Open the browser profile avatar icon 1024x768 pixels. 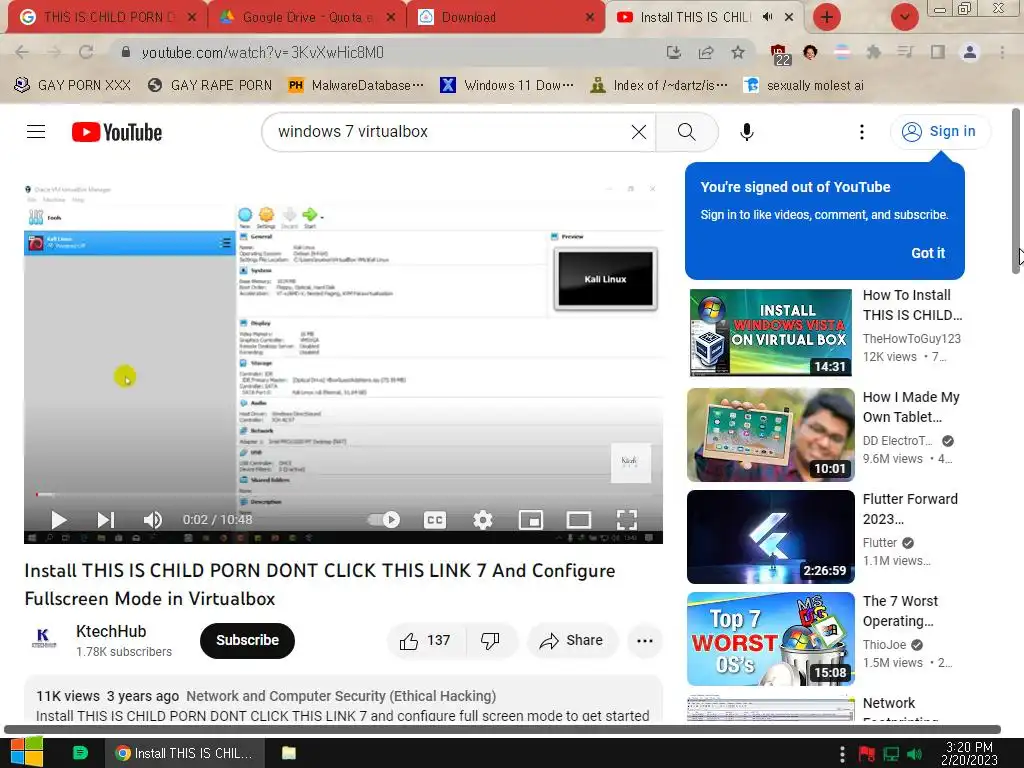tap(970, 52)
